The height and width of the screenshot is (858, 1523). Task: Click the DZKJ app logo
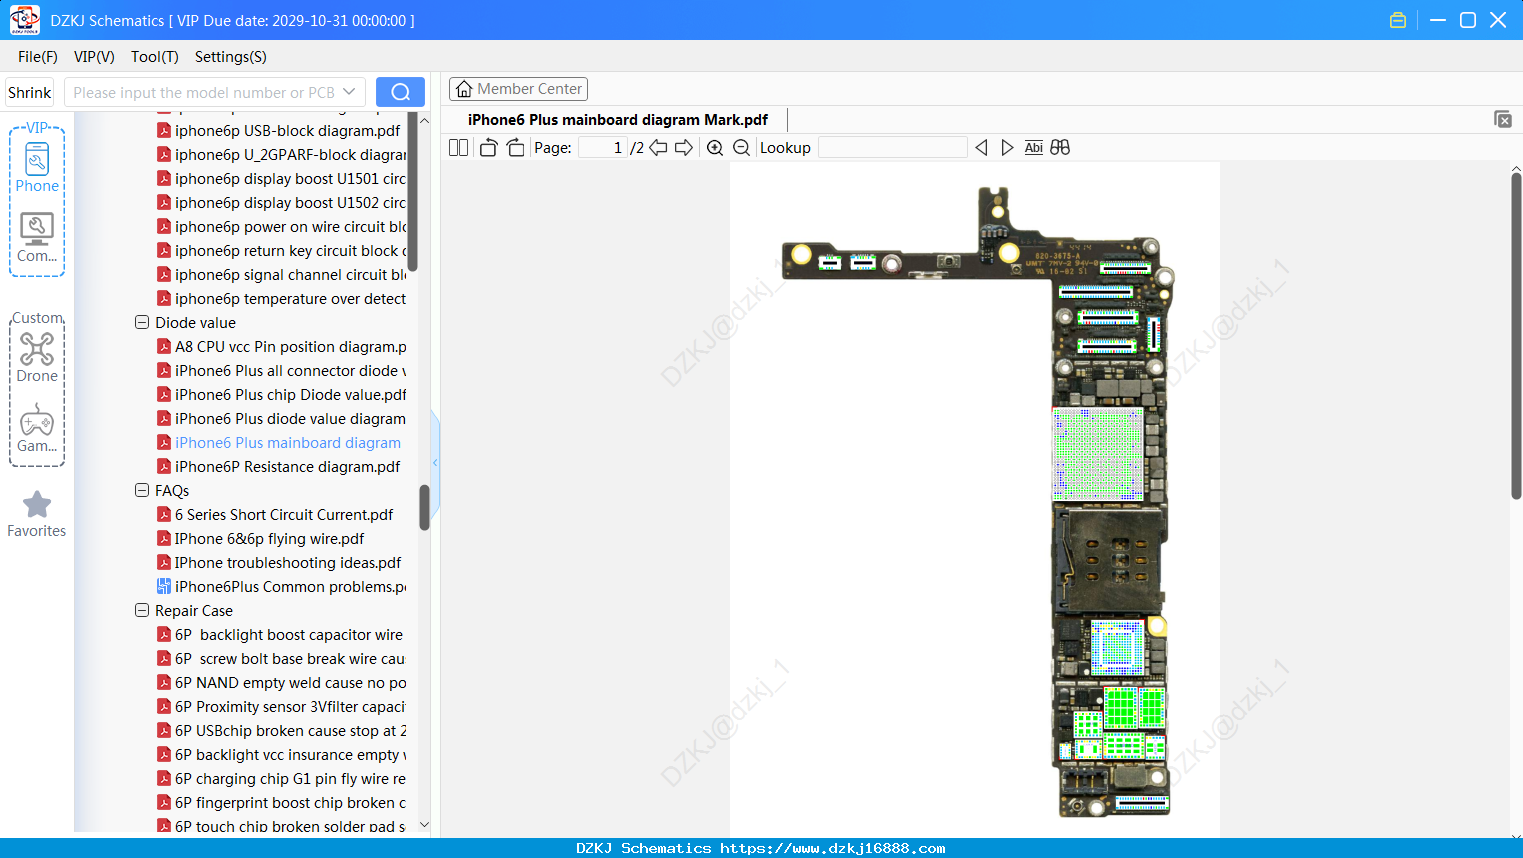click(24, 20)
